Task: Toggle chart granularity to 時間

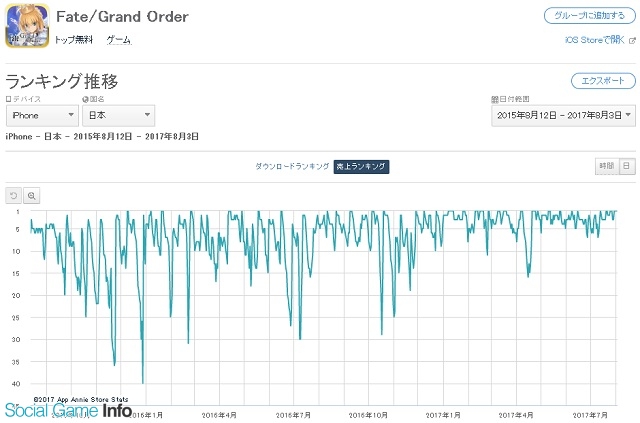Action: click(607, 166)
